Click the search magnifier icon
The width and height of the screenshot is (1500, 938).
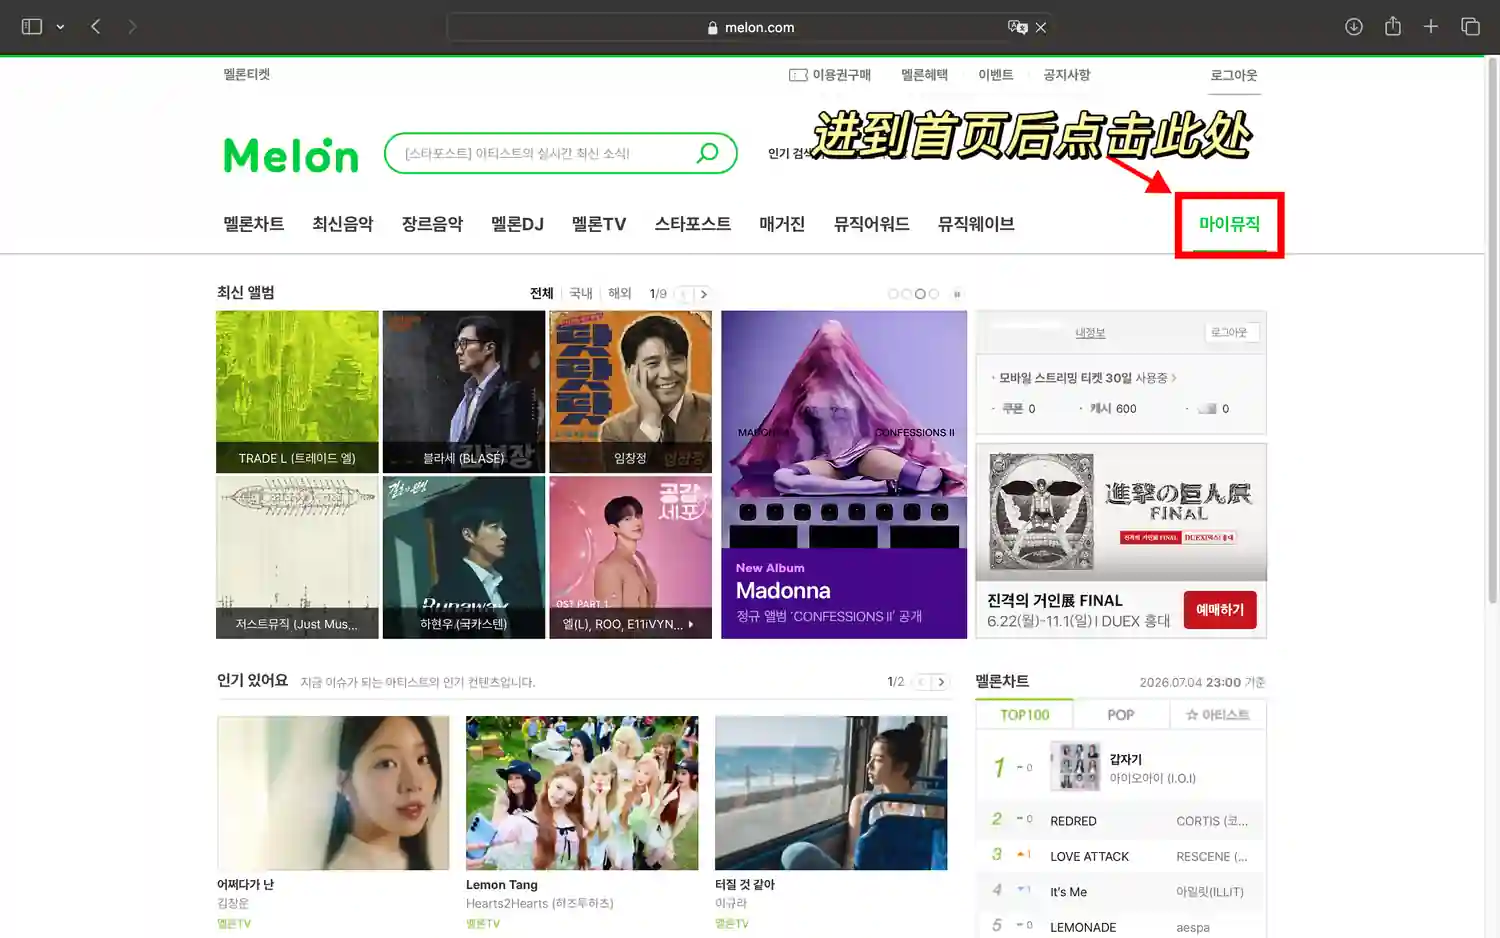pos(708,153)
